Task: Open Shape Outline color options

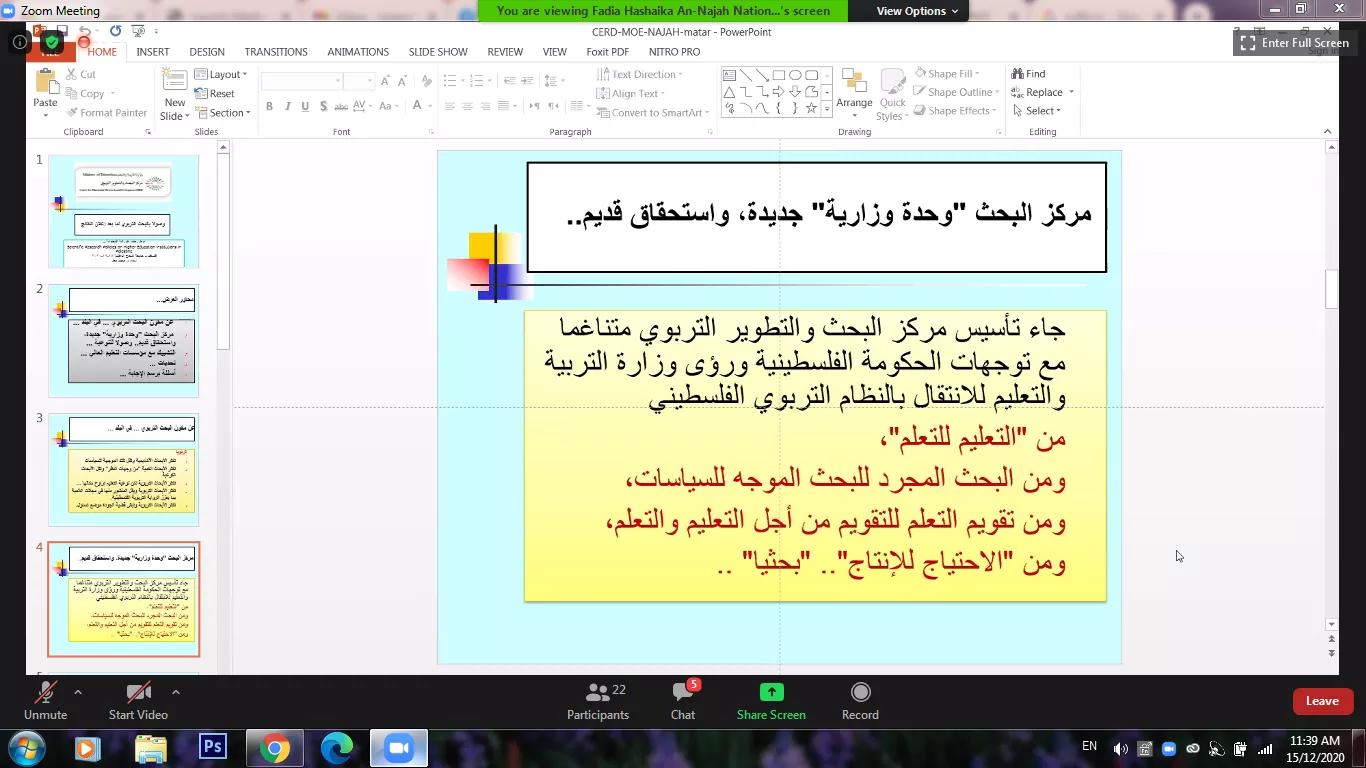Action: [955, 93]
